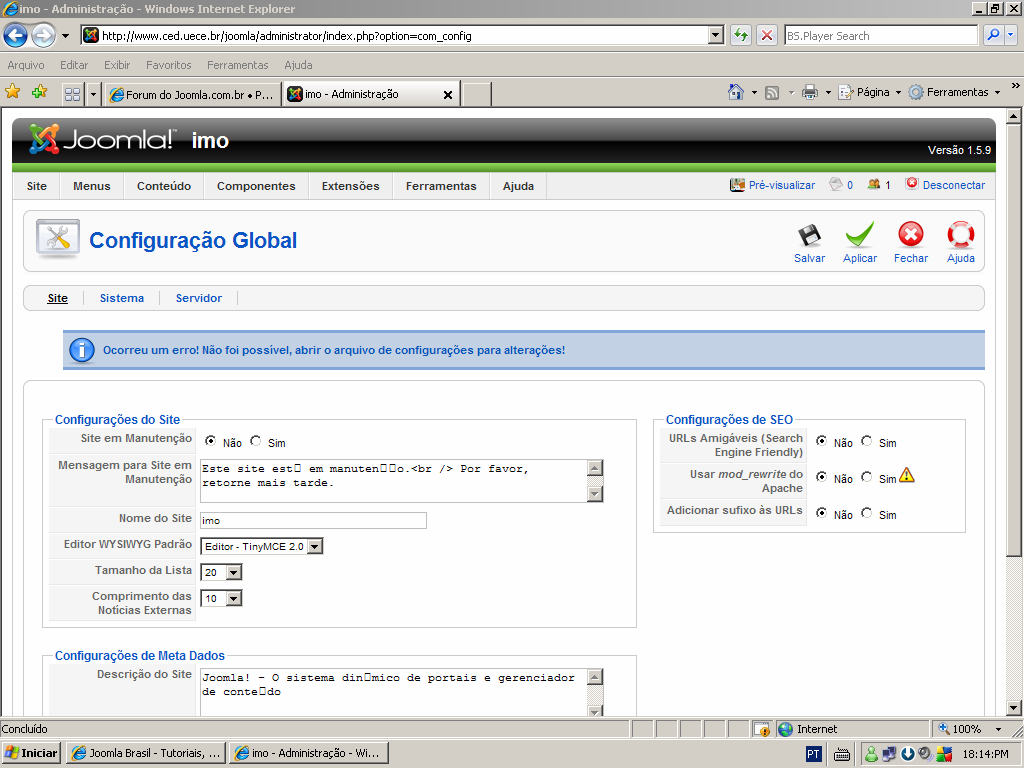Screen dimensions: 1024x768
Task: Click the Nome do Site input field
Action: pyautogui.click(x=313, y=520)
